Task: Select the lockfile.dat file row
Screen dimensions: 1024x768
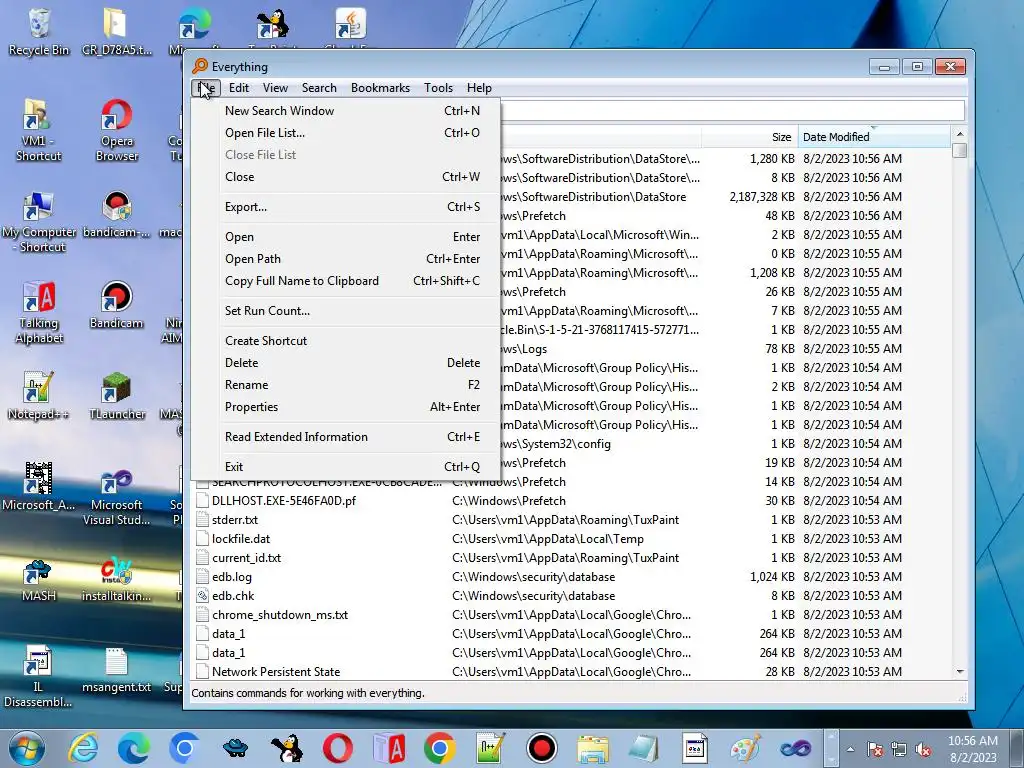Action: coord(572,539)
